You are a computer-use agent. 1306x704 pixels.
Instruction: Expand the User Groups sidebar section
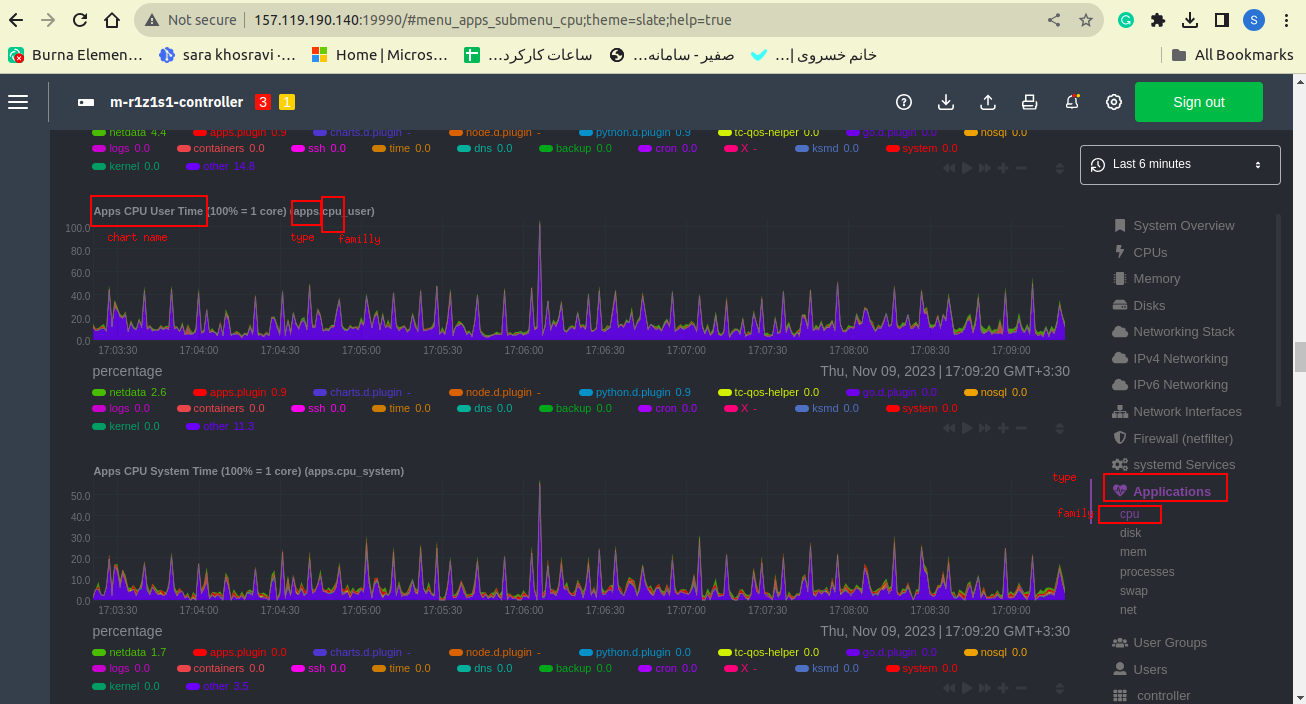(x=1169, y=642)
